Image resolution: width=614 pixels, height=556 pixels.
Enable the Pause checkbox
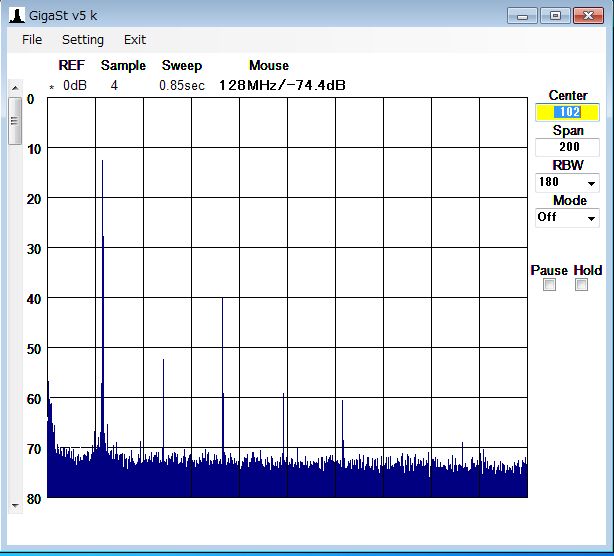pos(549,284)
